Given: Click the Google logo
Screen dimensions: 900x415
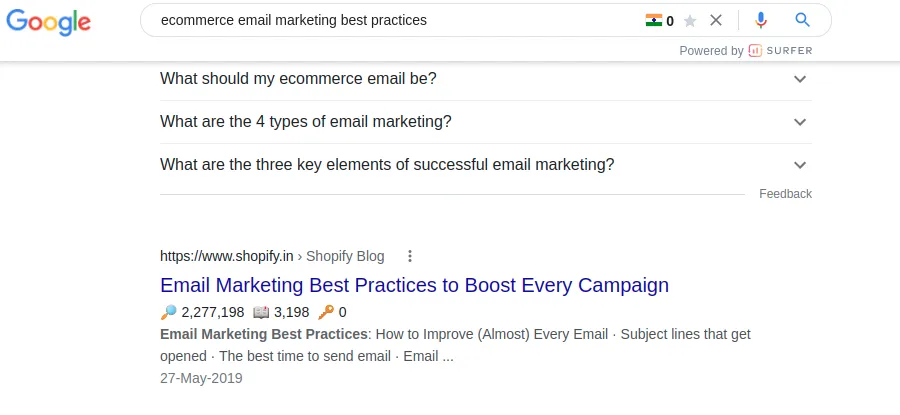Looking at the screenshot, I should (x=48, y=22).
